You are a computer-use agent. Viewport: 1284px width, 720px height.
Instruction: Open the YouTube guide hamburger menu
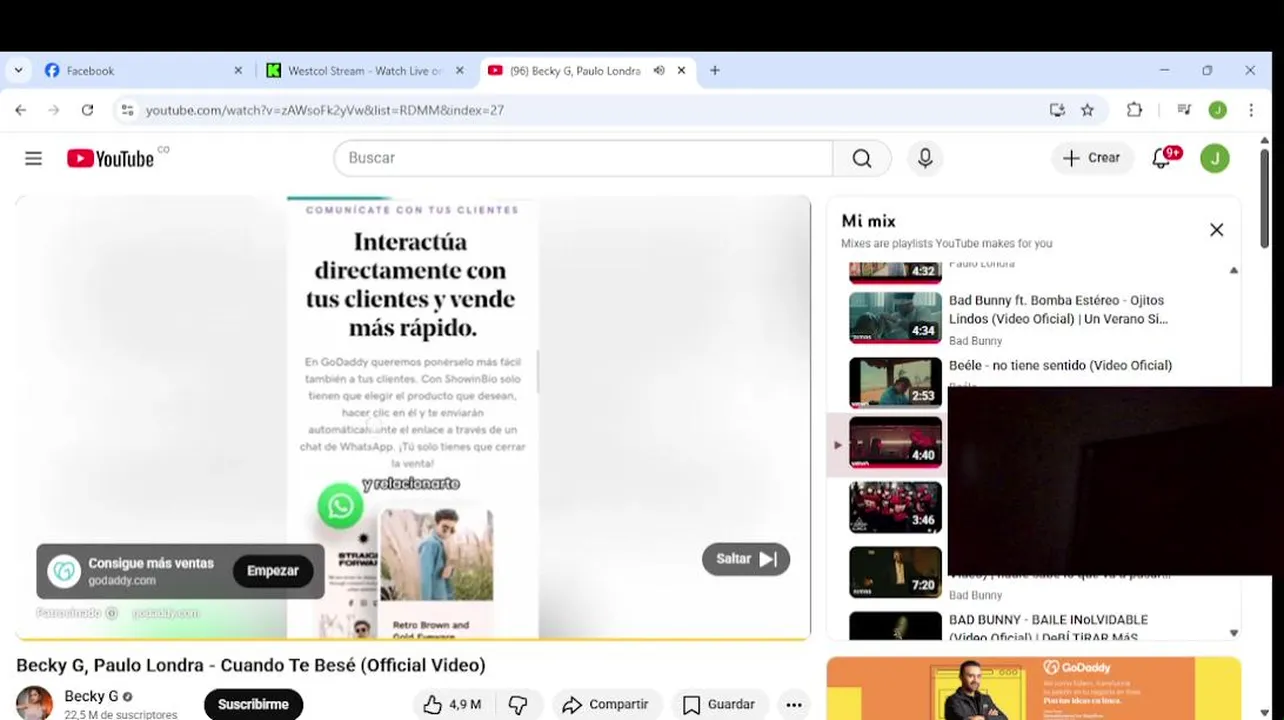(33, 158)
